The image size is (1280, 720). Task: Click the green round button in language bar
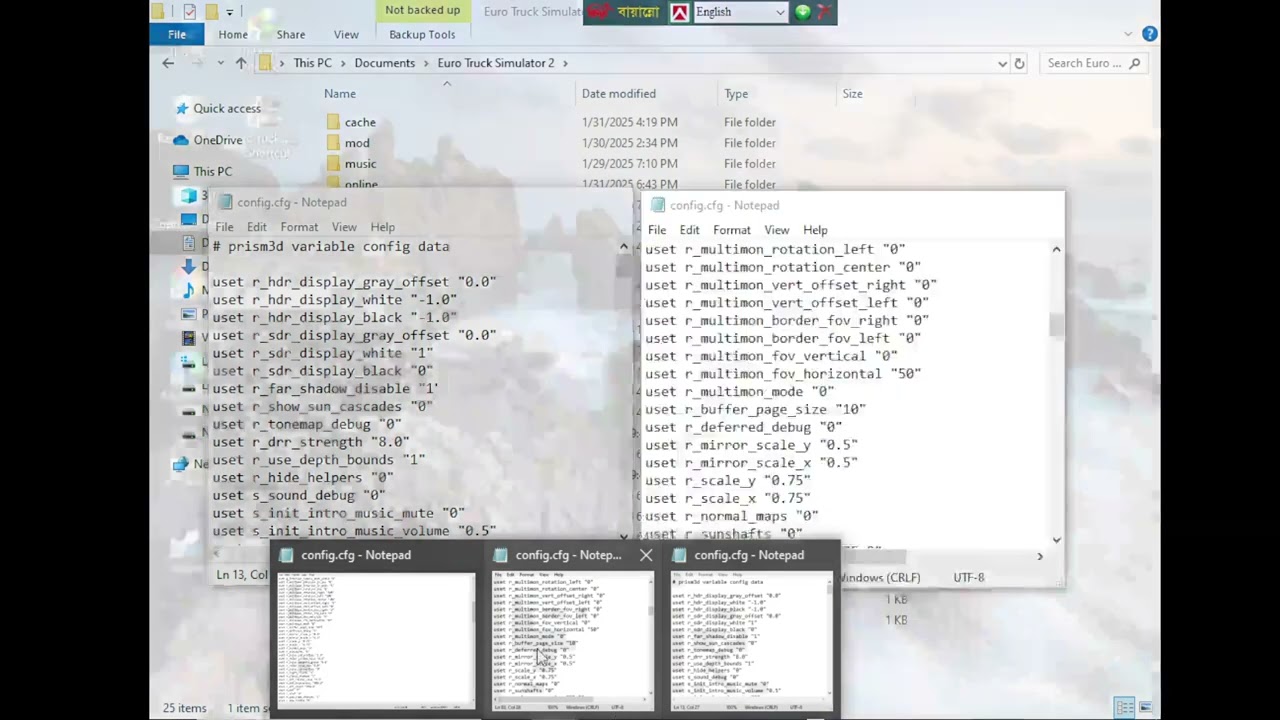[803, 12]
